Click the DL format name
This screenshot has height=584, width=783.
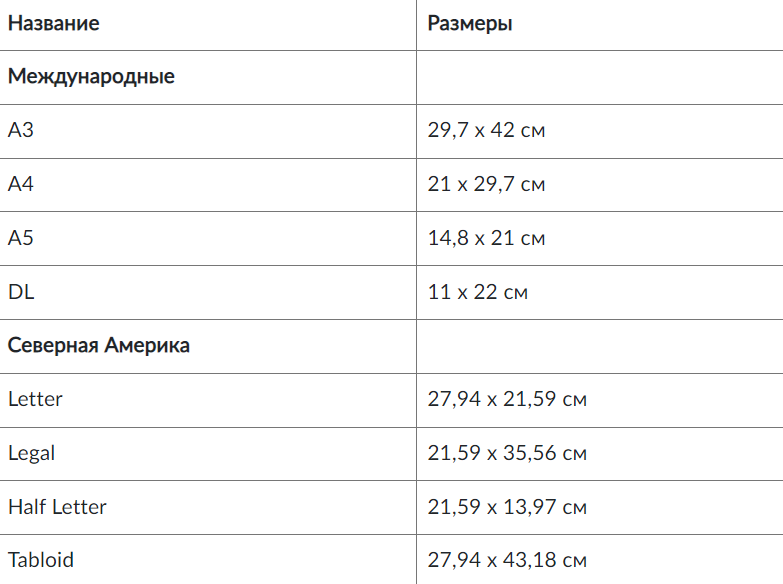(21, 292)
